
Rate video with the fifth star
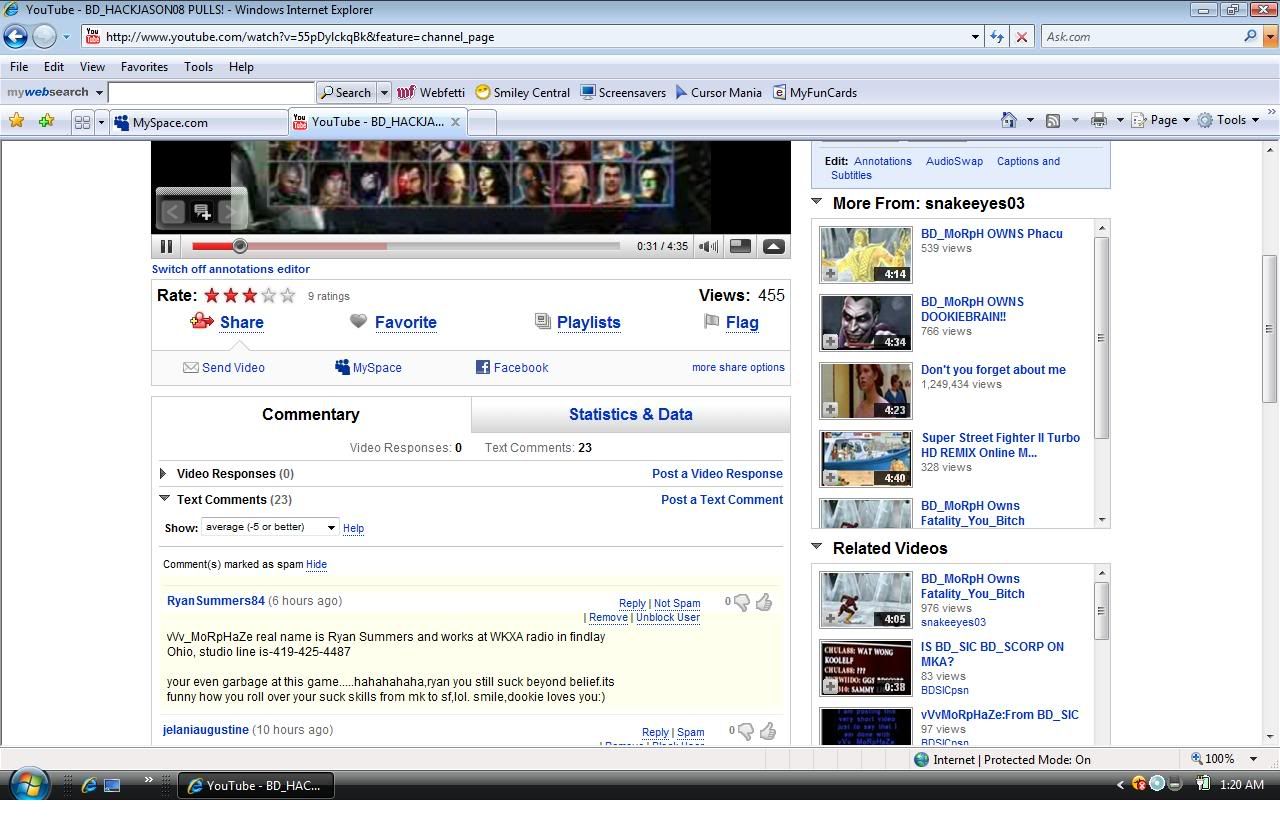(x=288, y=295)
